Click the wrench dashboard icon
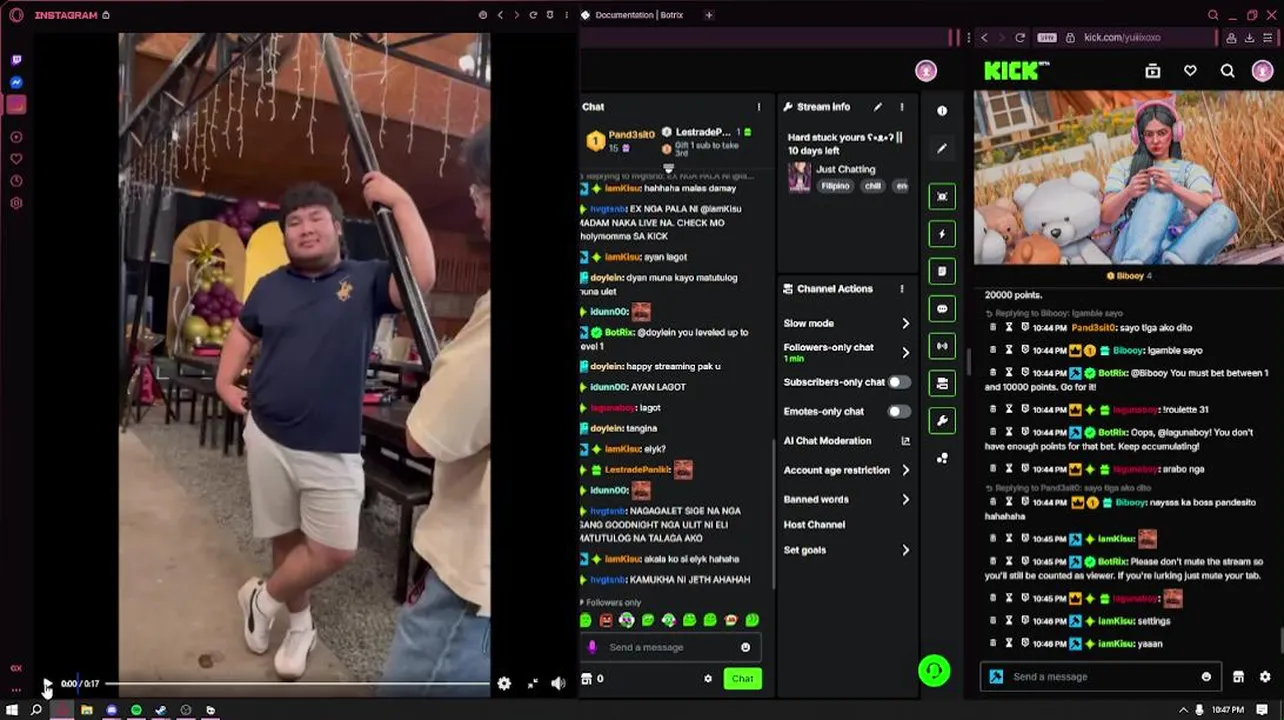This screenshot has width=1284, height=720. (942, 421)
